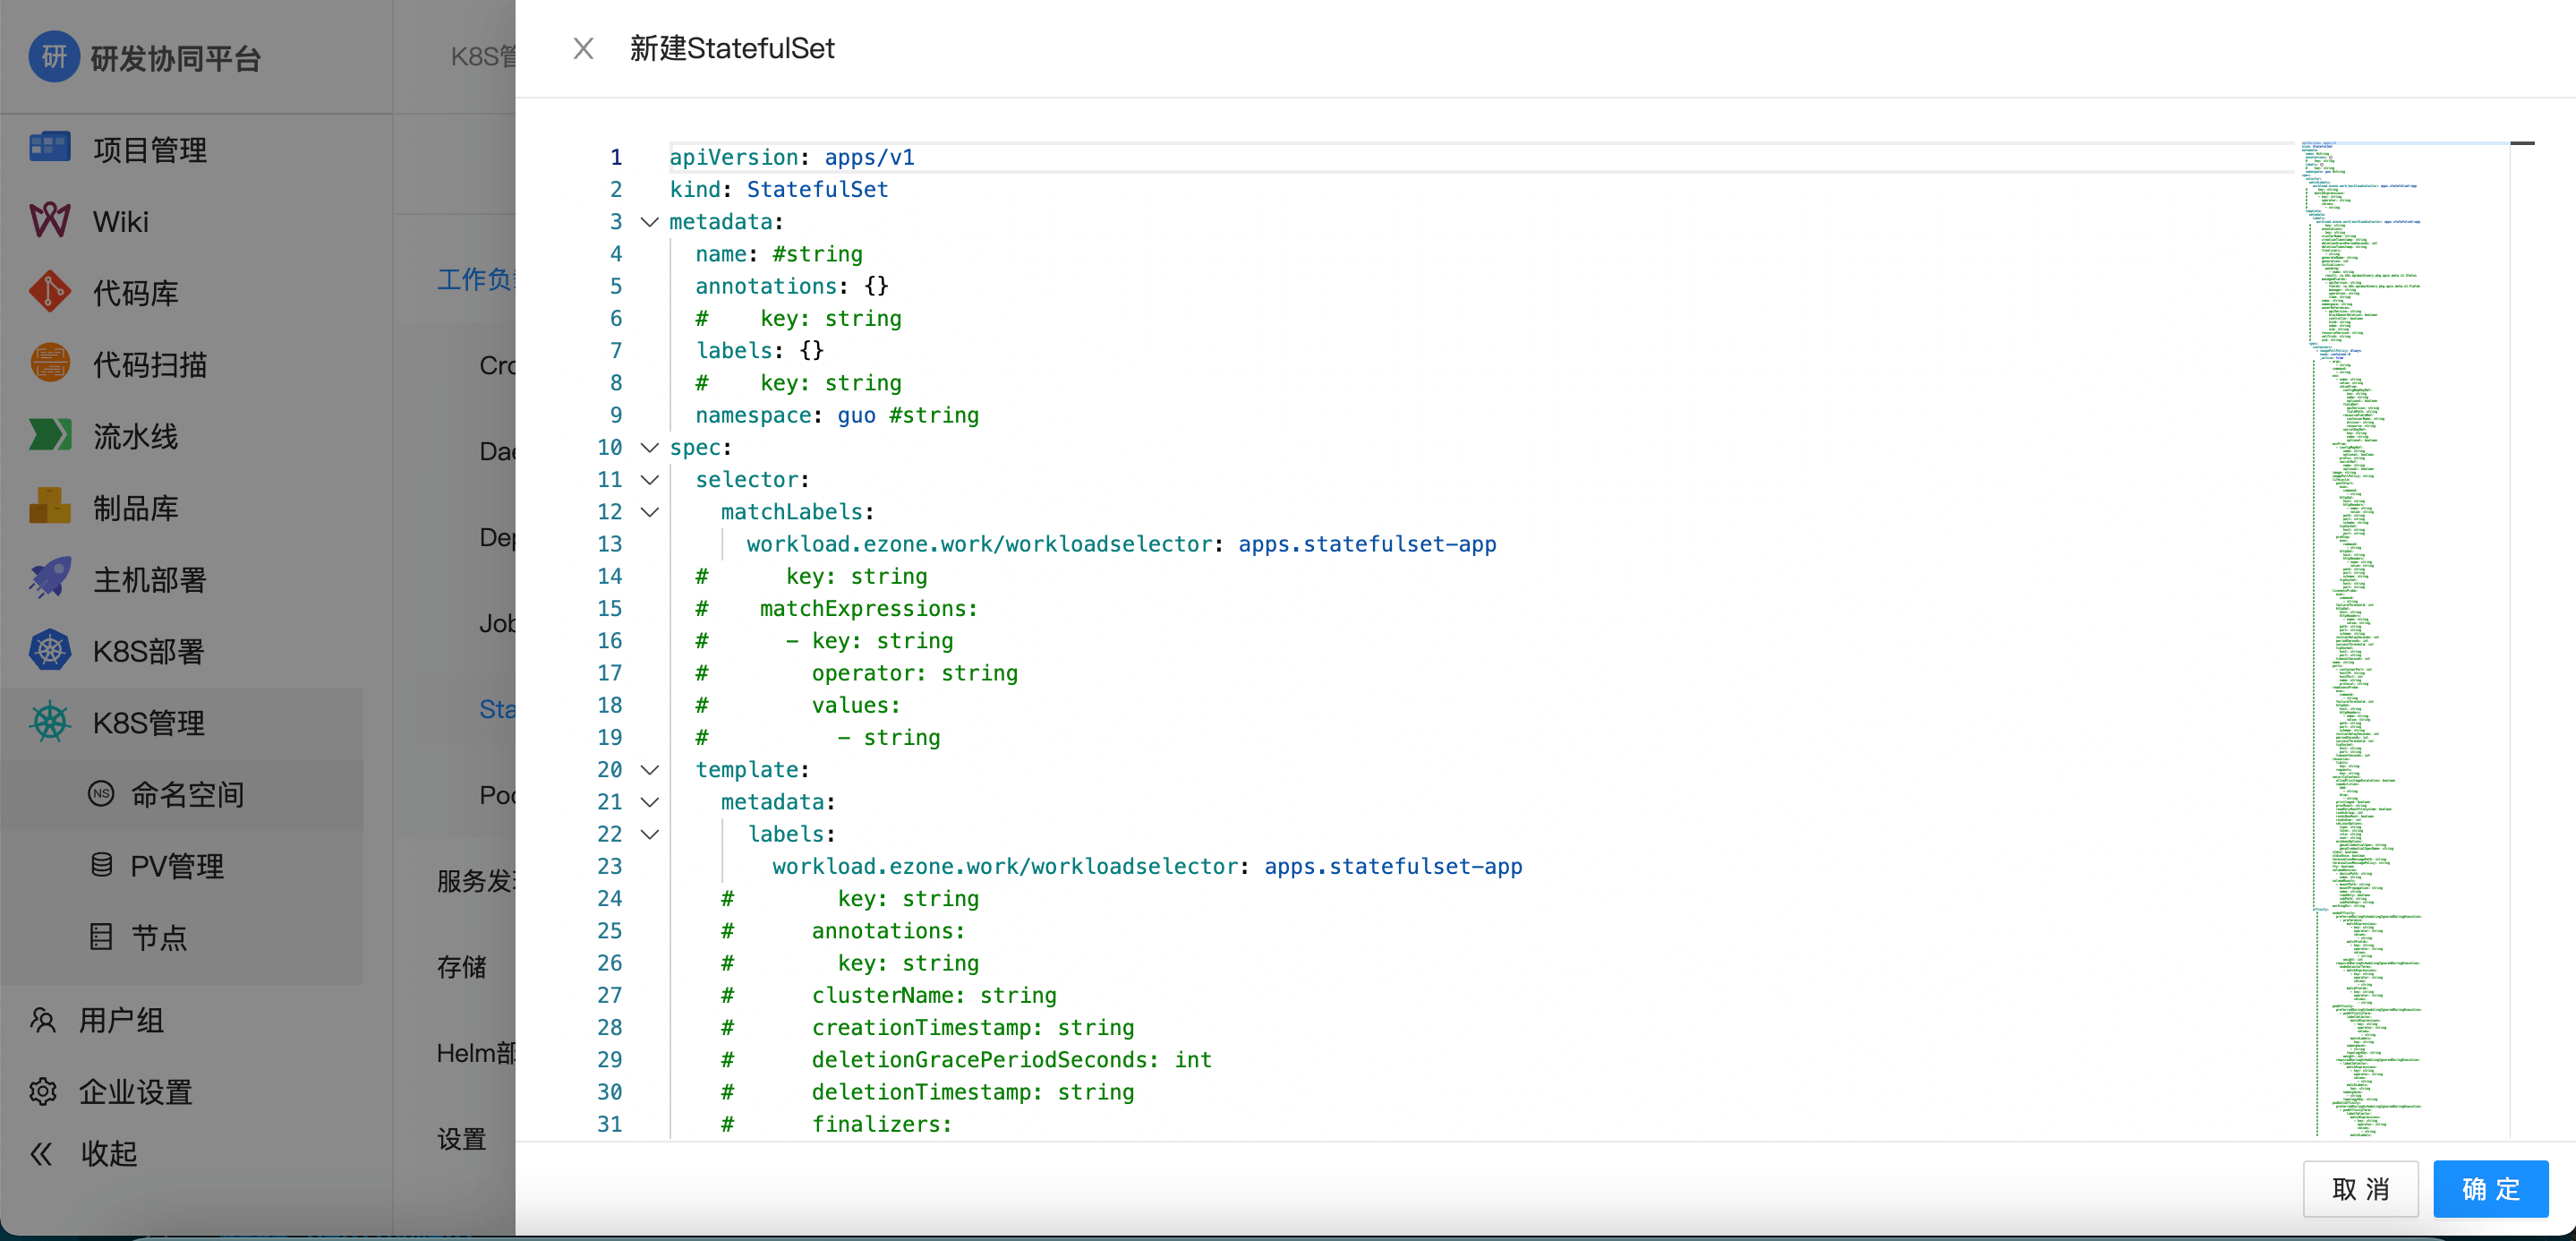2576x1241 pixels.
Task: Fold the template block on line 20
Action: click(649, 770)
